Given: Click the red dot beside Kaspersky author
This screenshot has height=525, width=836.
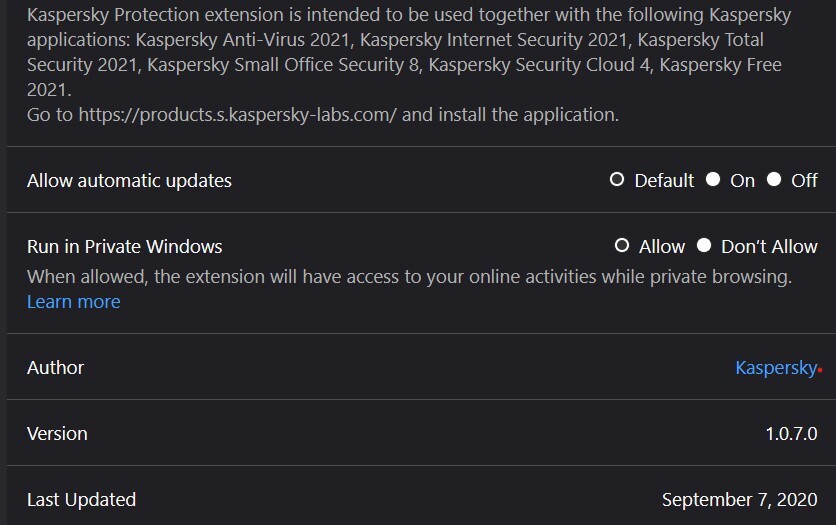Looking at the screenshot, I should [820, 370].
